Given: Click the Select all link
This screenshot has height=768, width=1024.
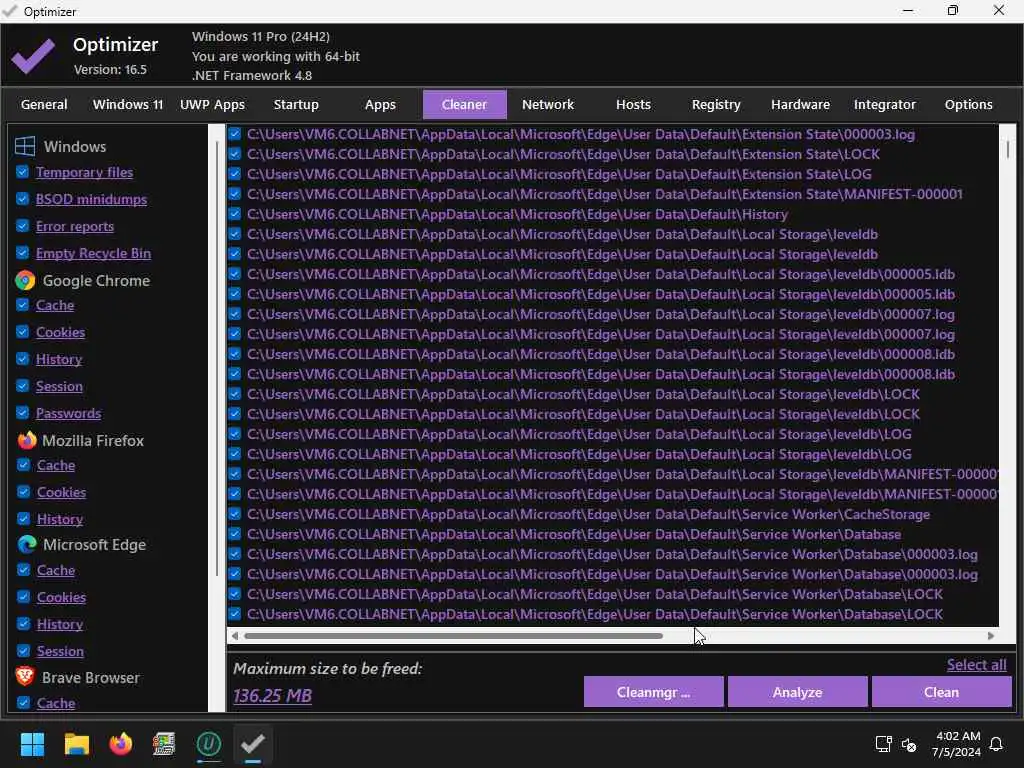Looking at the screenshot, I should coord(976,665).
